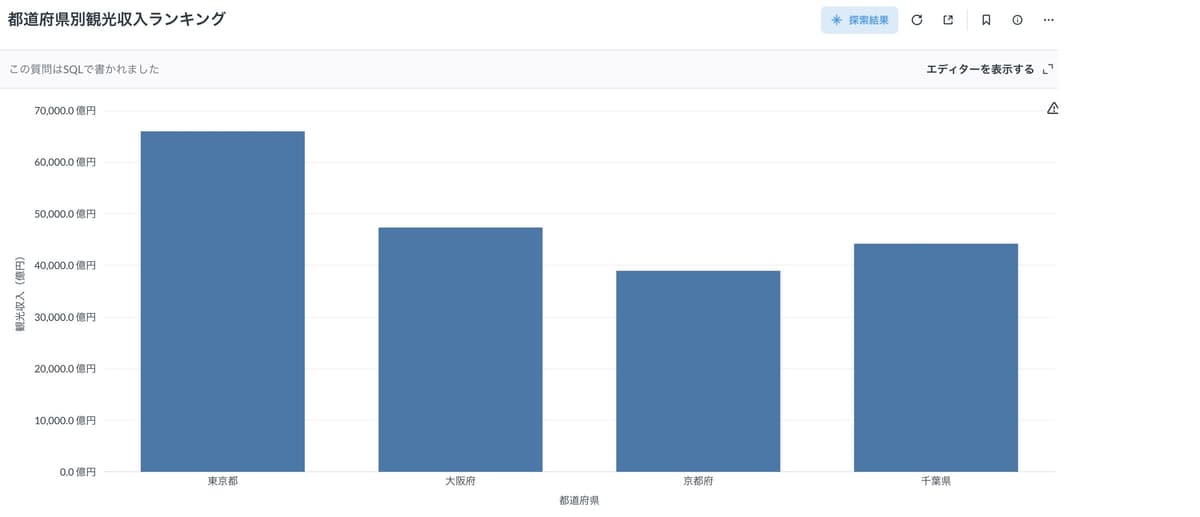Open the three-dot more options menu

(x=1048, y=20)
